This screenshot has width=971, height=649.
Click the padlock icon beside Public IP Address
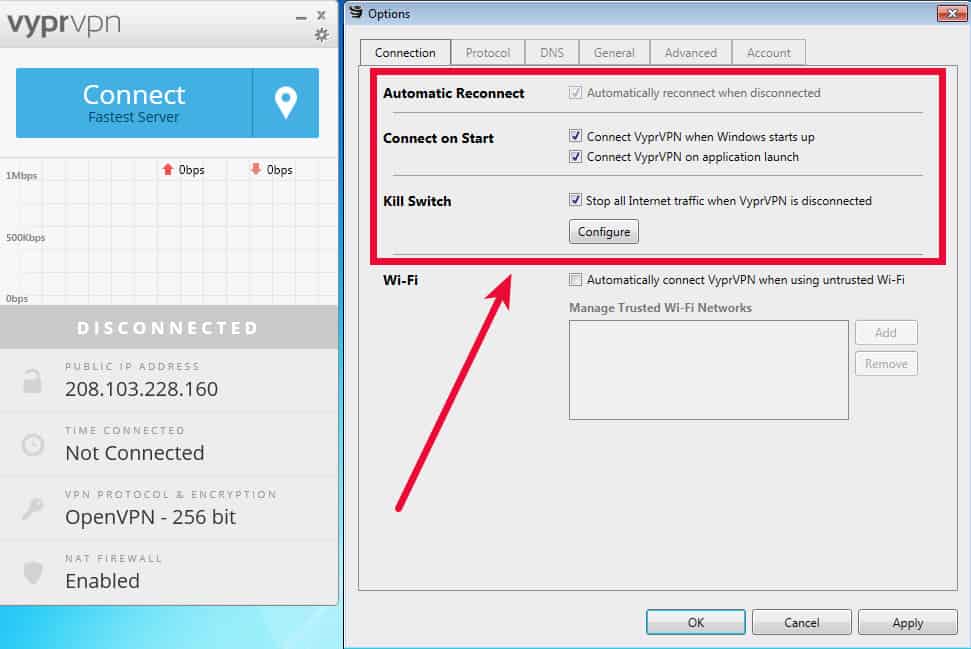click(32, 380)
